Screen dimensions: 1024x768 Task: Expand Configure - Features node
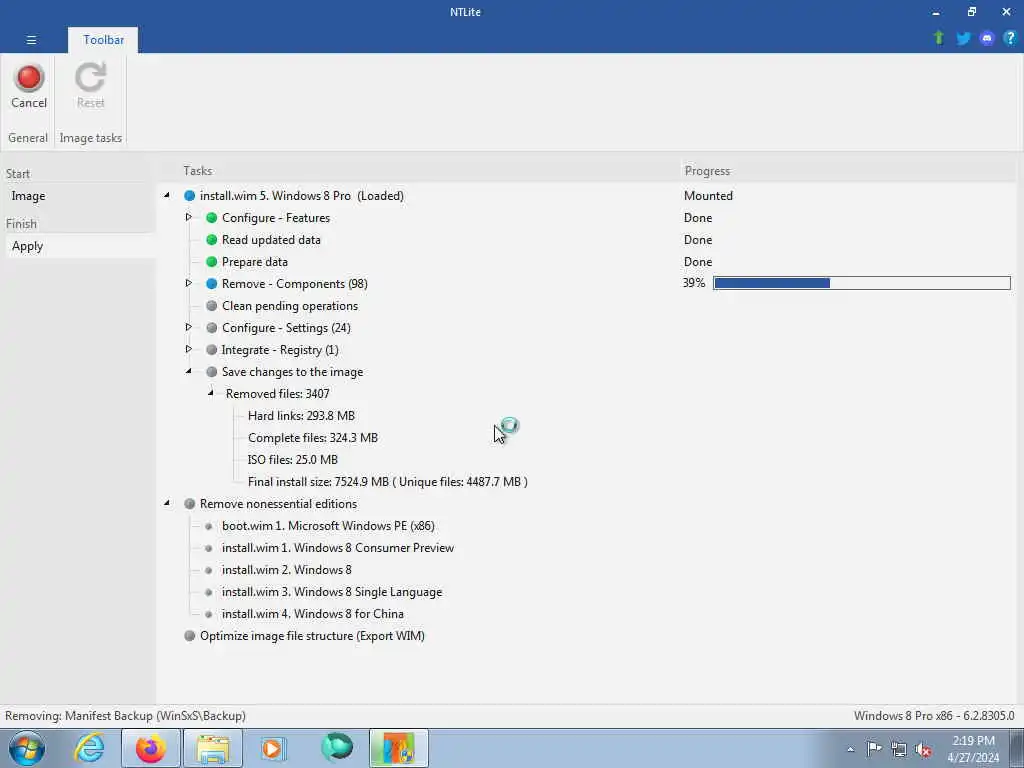click(x=189, y=217)
